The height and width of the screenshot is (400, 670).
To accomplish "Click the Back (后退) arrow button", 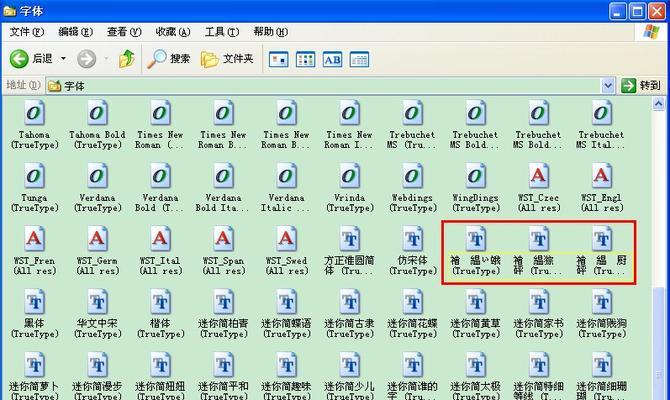I will click(19, 59).
